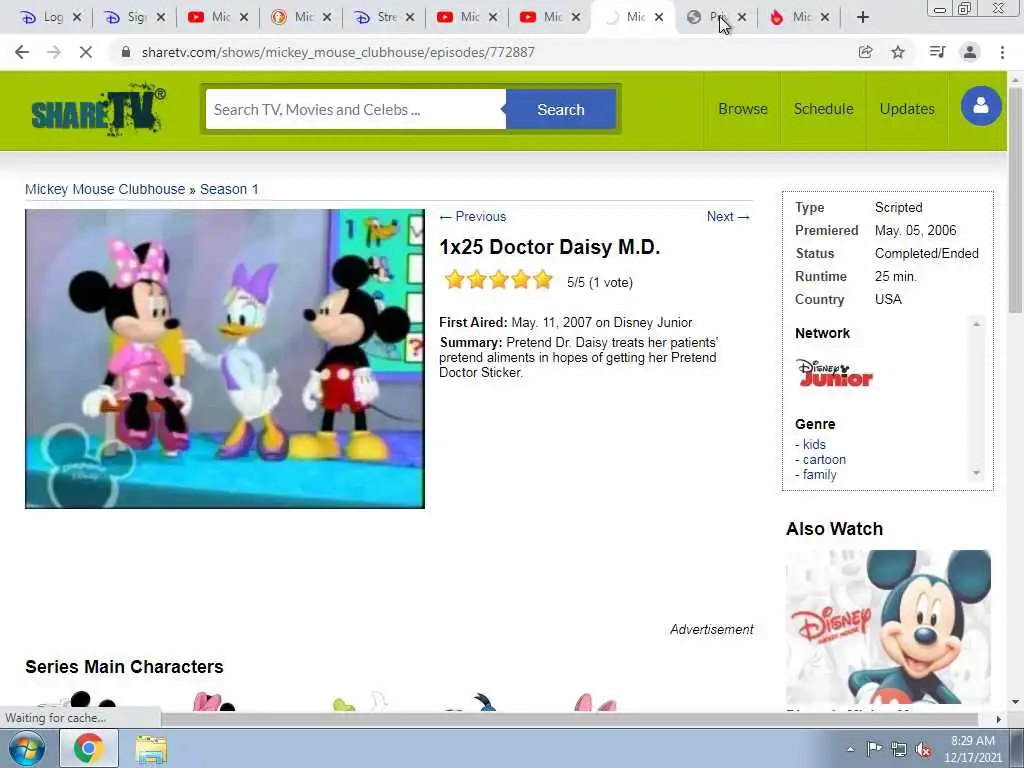Open Chrome three-dot menu

(1002, 52)
